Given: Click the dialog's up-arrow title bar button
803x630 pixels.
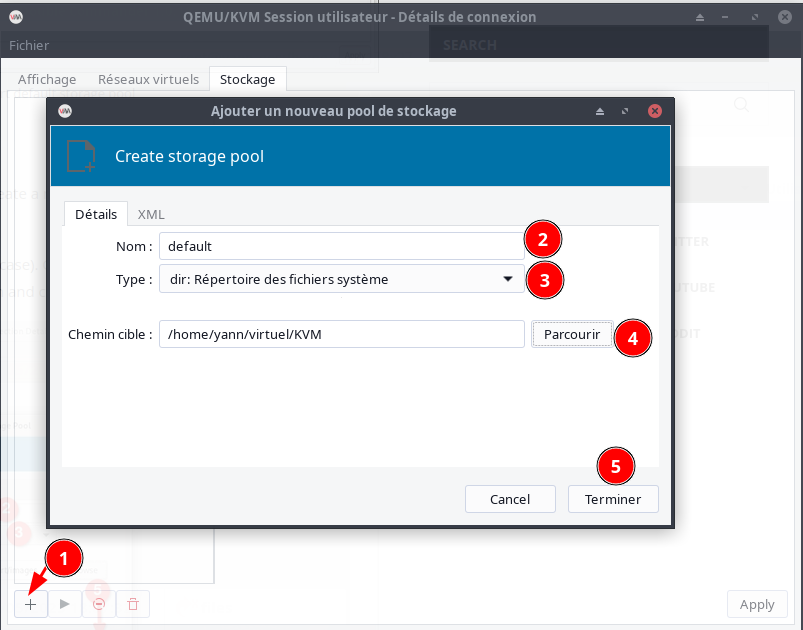Looking at the screenshot, I should coord(600,111).
